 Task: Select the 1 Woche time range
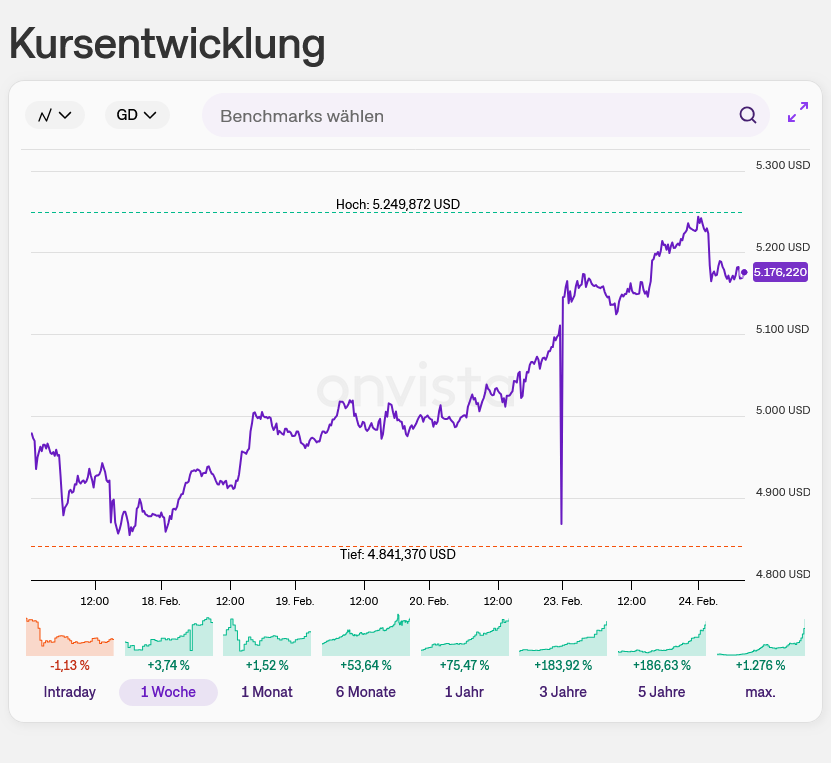coord(168,692)
